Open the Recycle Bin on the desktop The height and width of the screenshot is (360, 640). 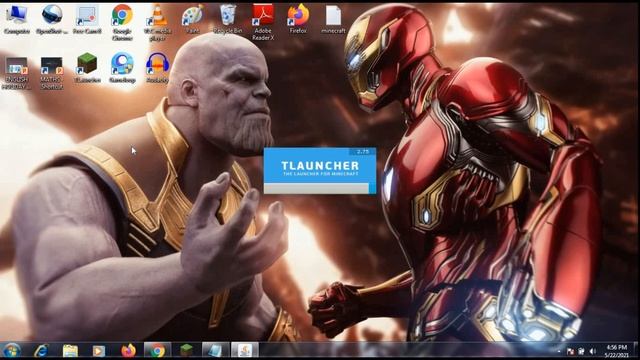[x=227, y=20]
